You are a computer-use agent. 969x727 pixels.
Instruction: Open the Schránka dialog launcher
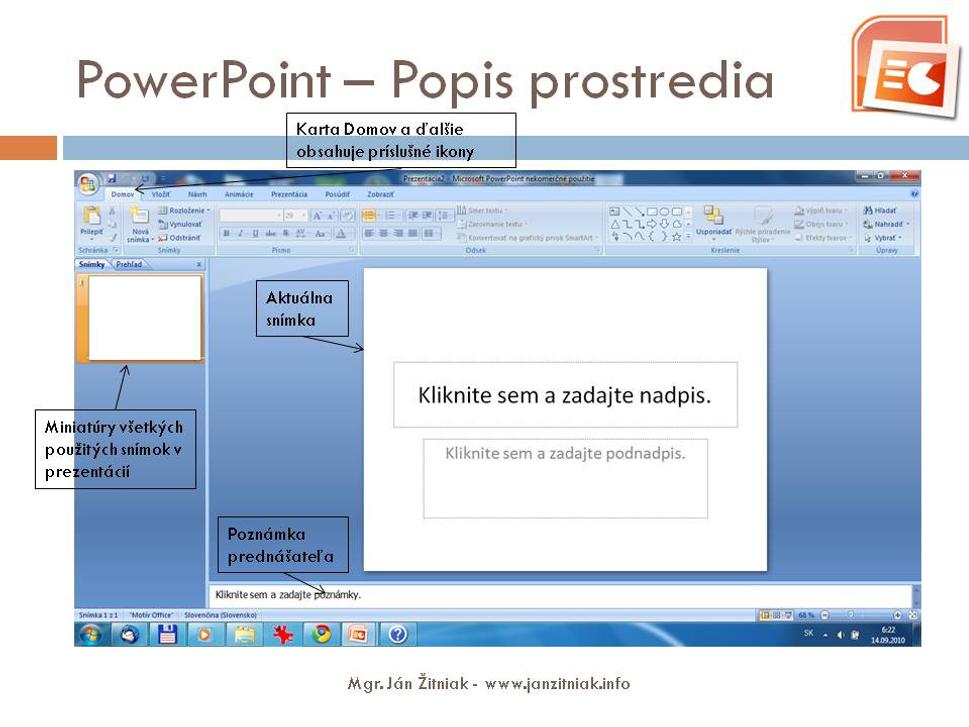pyautogui.click(x=116, y=250)
